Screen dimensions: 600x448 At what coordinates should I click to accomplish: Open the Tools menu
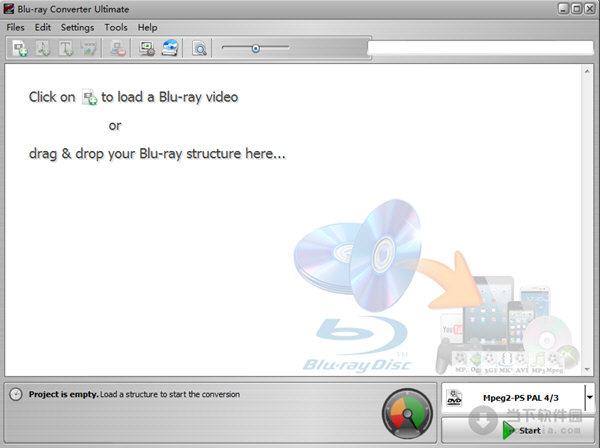click(116, 28)
